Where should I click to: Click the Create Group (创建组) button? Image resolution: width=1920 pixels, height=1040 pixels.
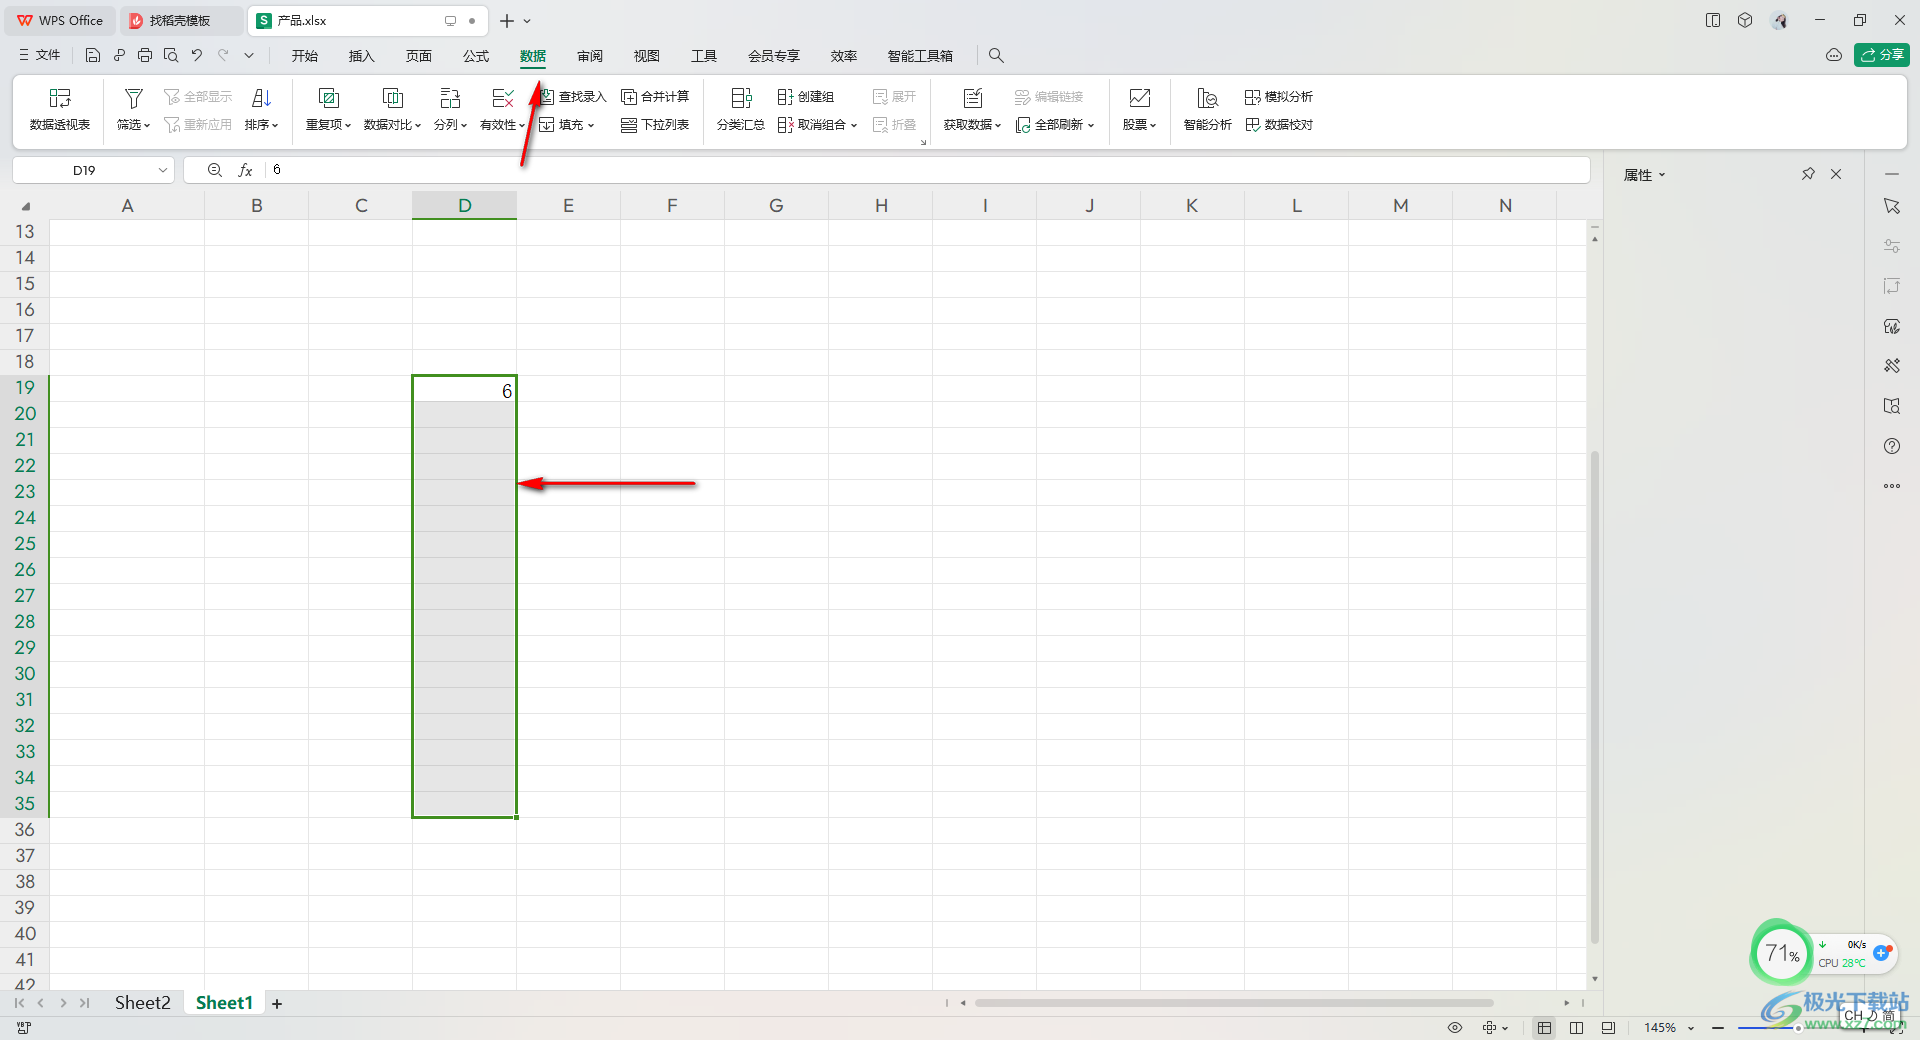click(x=806, y=97)
